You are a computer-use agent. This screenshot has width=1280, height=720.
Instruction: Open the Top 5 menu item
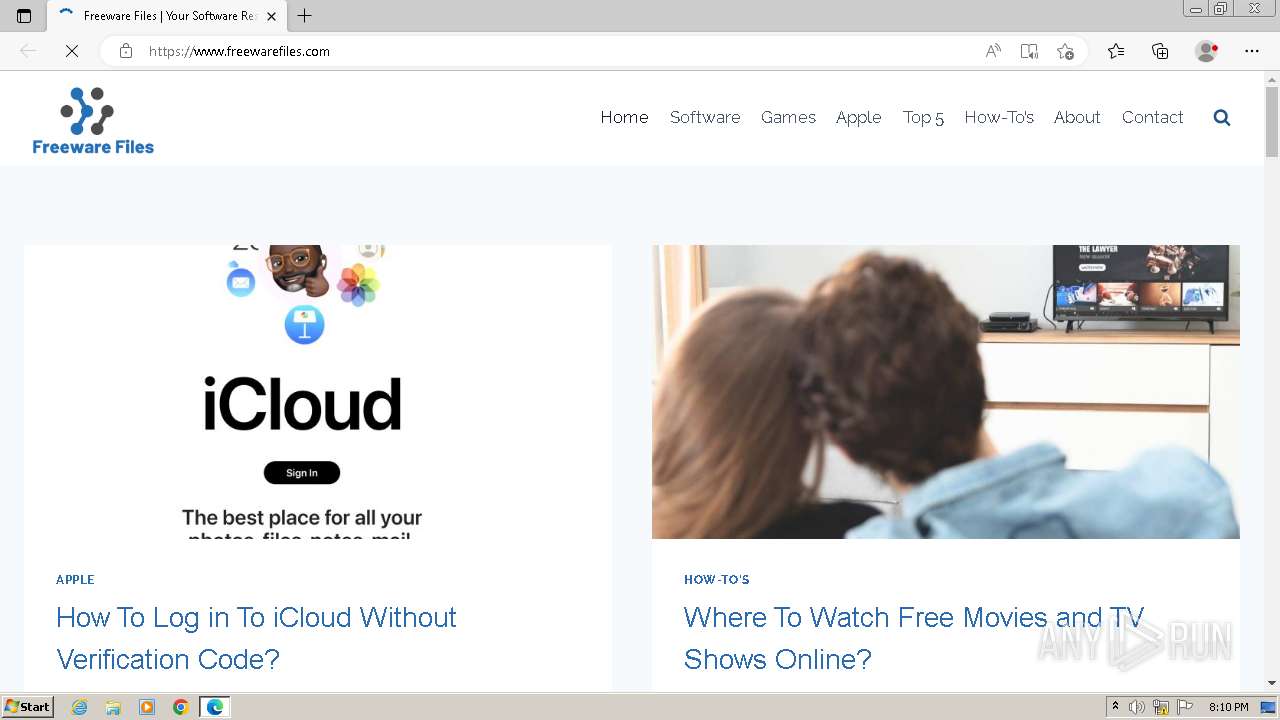923,117
